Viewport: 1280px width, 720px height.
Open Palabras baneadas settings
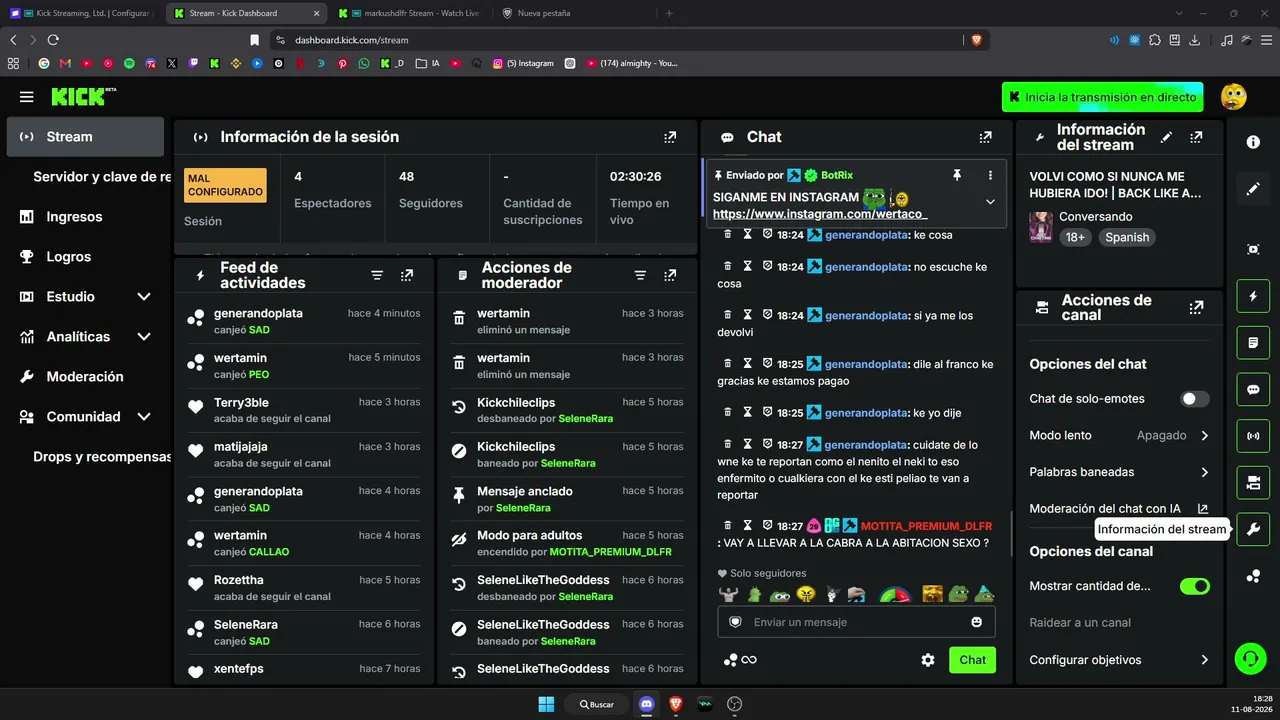[x=1119, y=472]
